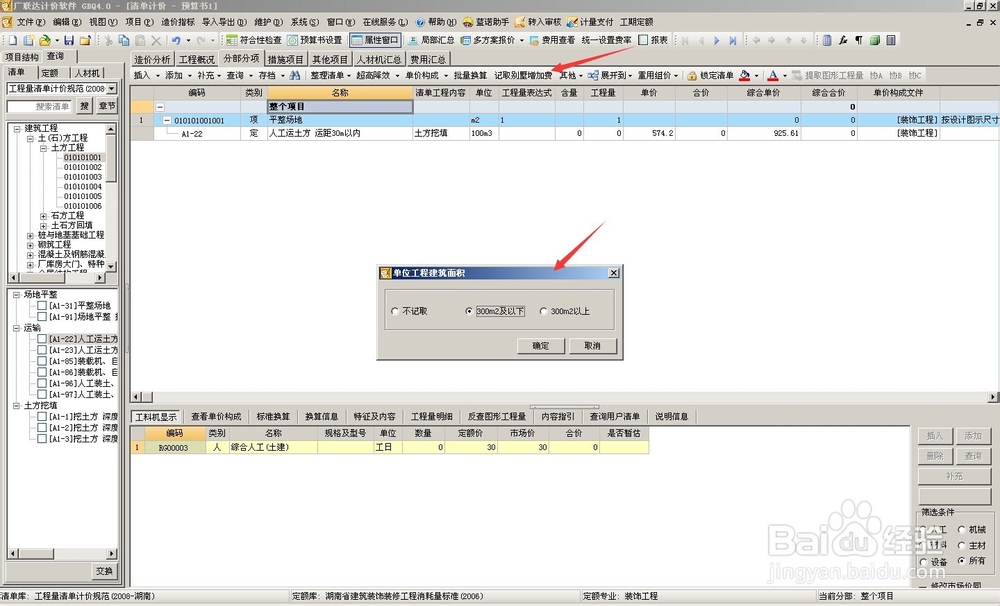Screen dimensions: 1000x606
Task: Click the paragraph mark ¶ icon
Action: coord(859,40)
